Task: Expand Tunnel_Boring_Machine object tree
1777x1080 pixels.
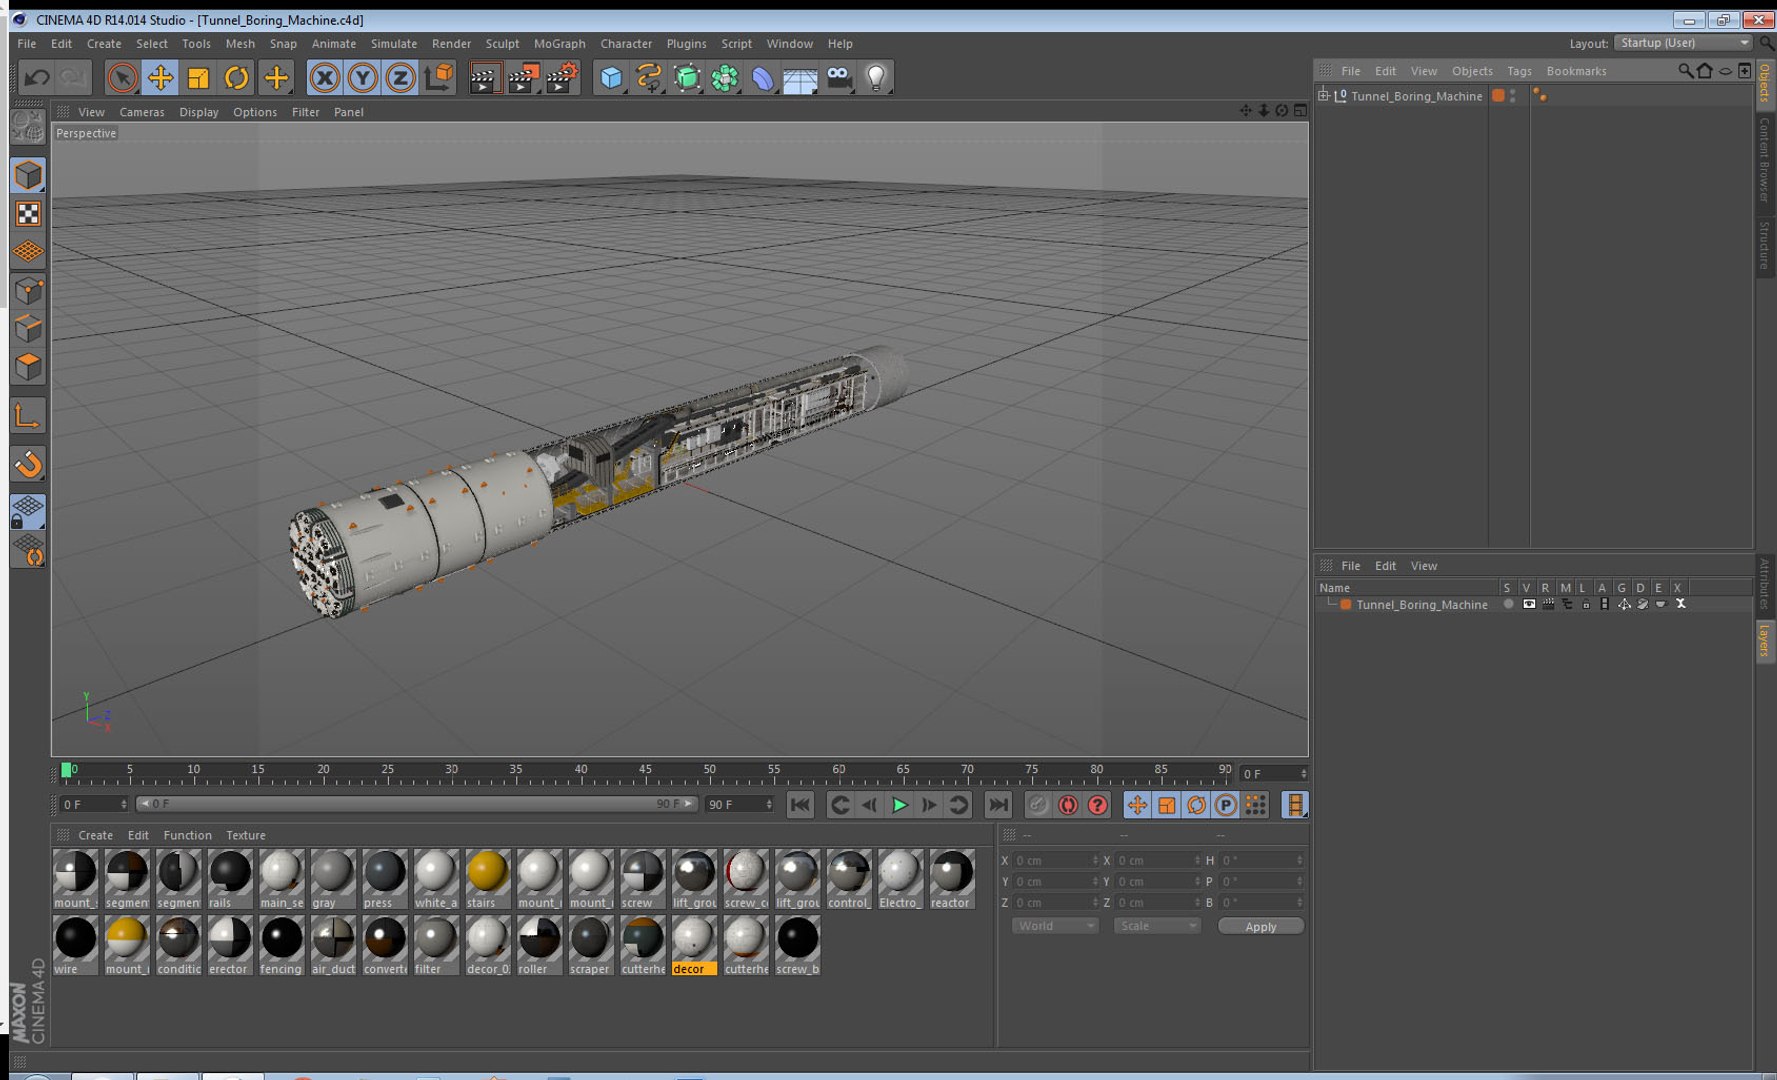Action: click(x=1323, y=95)
